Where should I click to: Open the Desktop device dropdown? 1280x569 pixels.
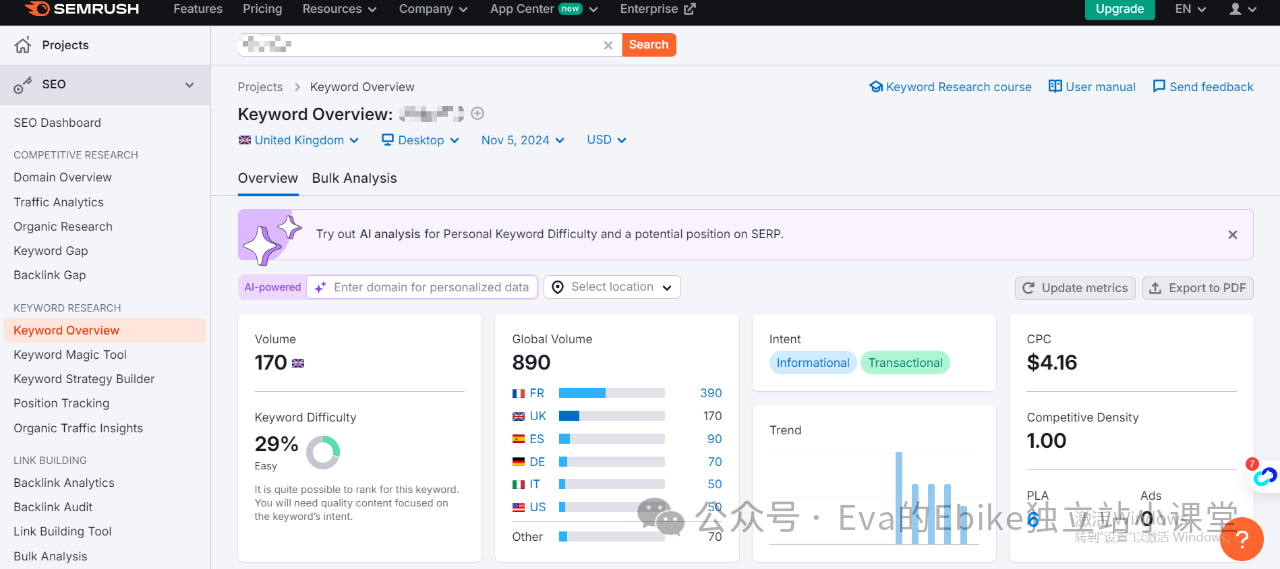pos(421,140)
